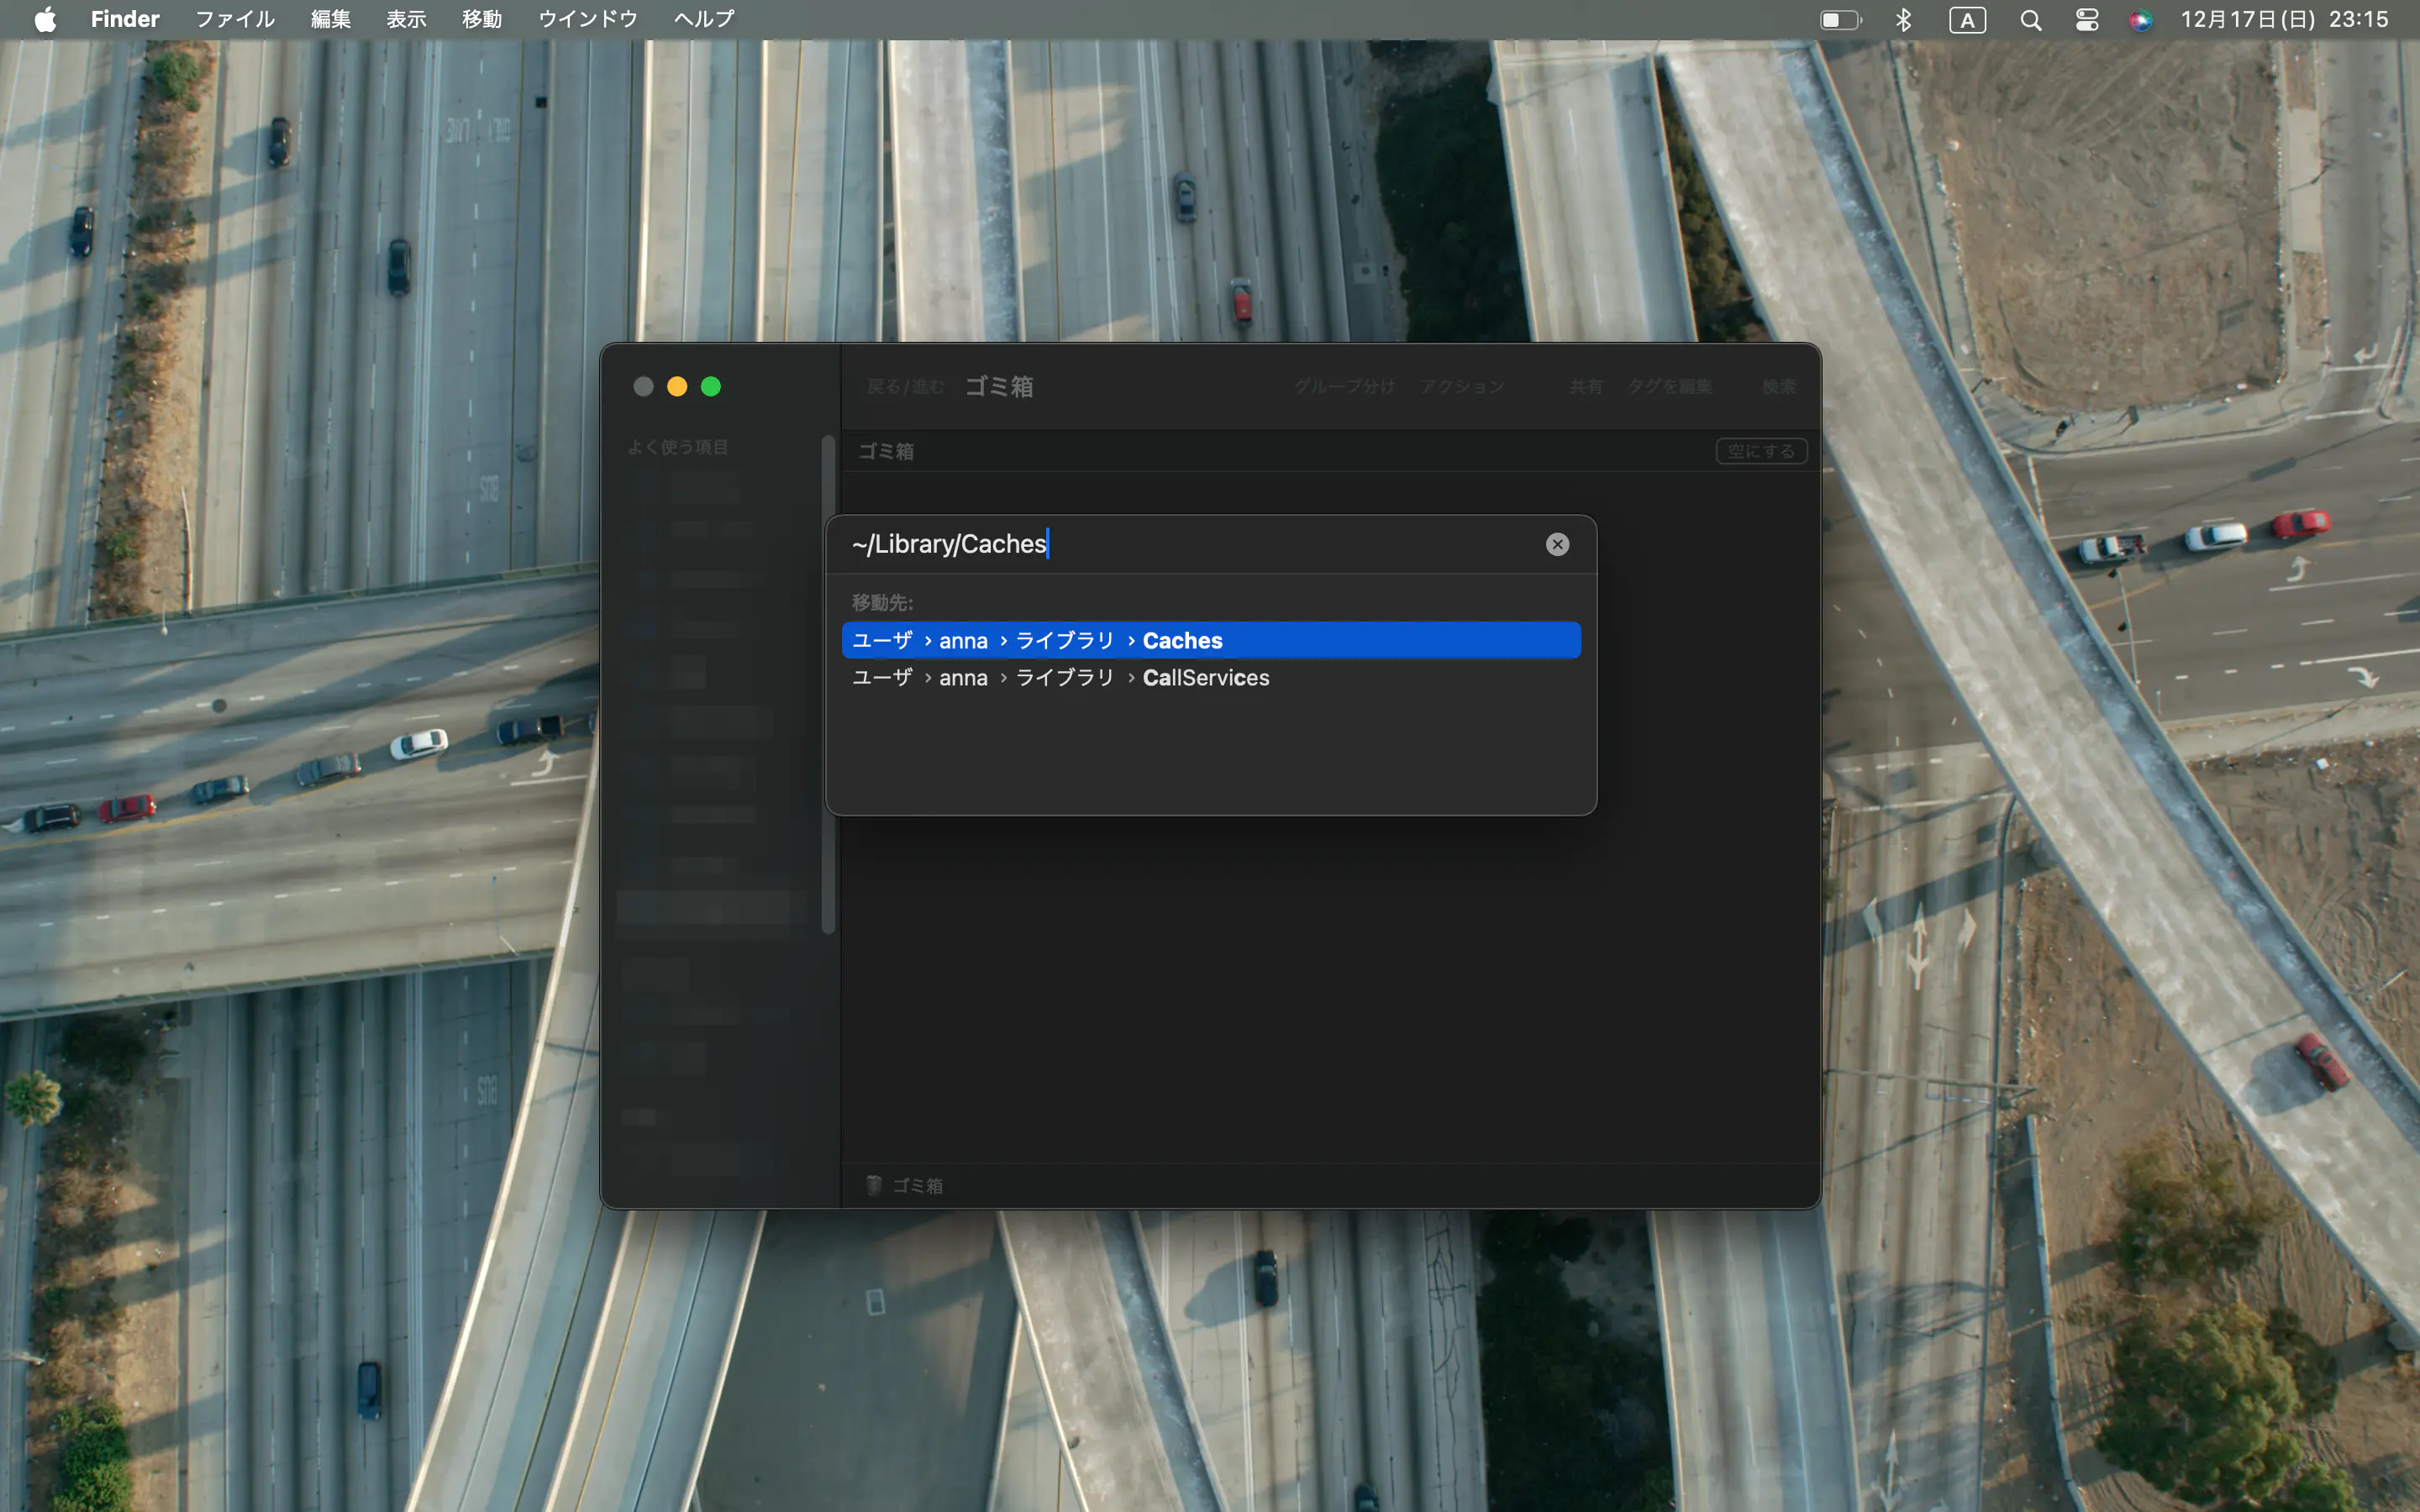Open the ヘルプ menu

click(703, 19)
